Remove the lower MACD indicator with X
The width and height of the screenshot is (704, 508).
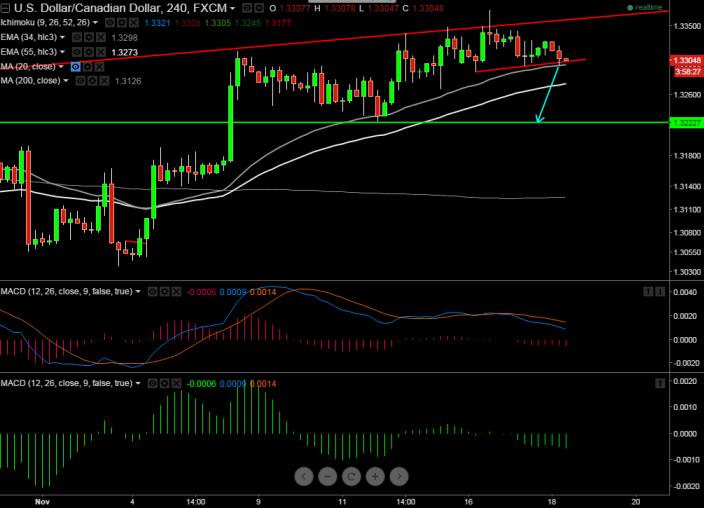pos(176,384)
